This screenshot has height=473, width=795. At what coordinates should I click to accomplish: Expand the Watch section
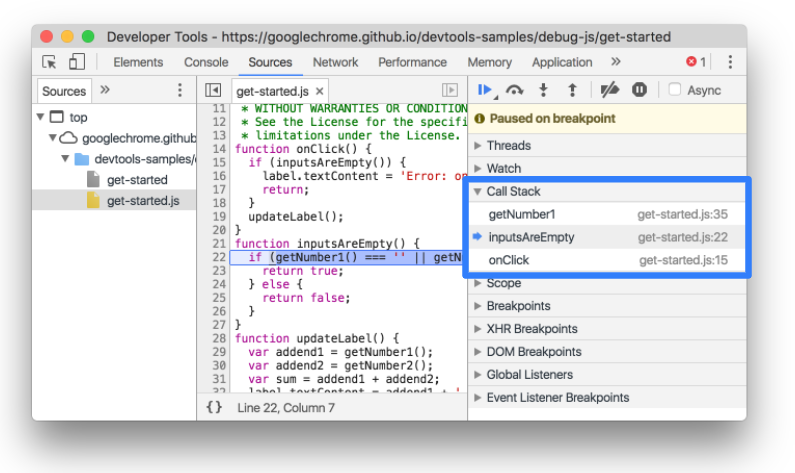(x=606, y=168)
